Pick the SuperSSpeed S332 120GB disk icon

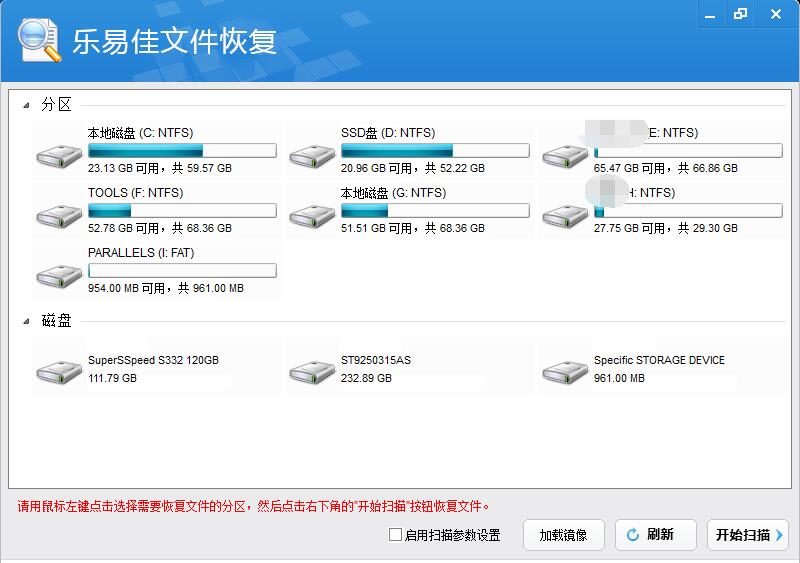(59, 372)
